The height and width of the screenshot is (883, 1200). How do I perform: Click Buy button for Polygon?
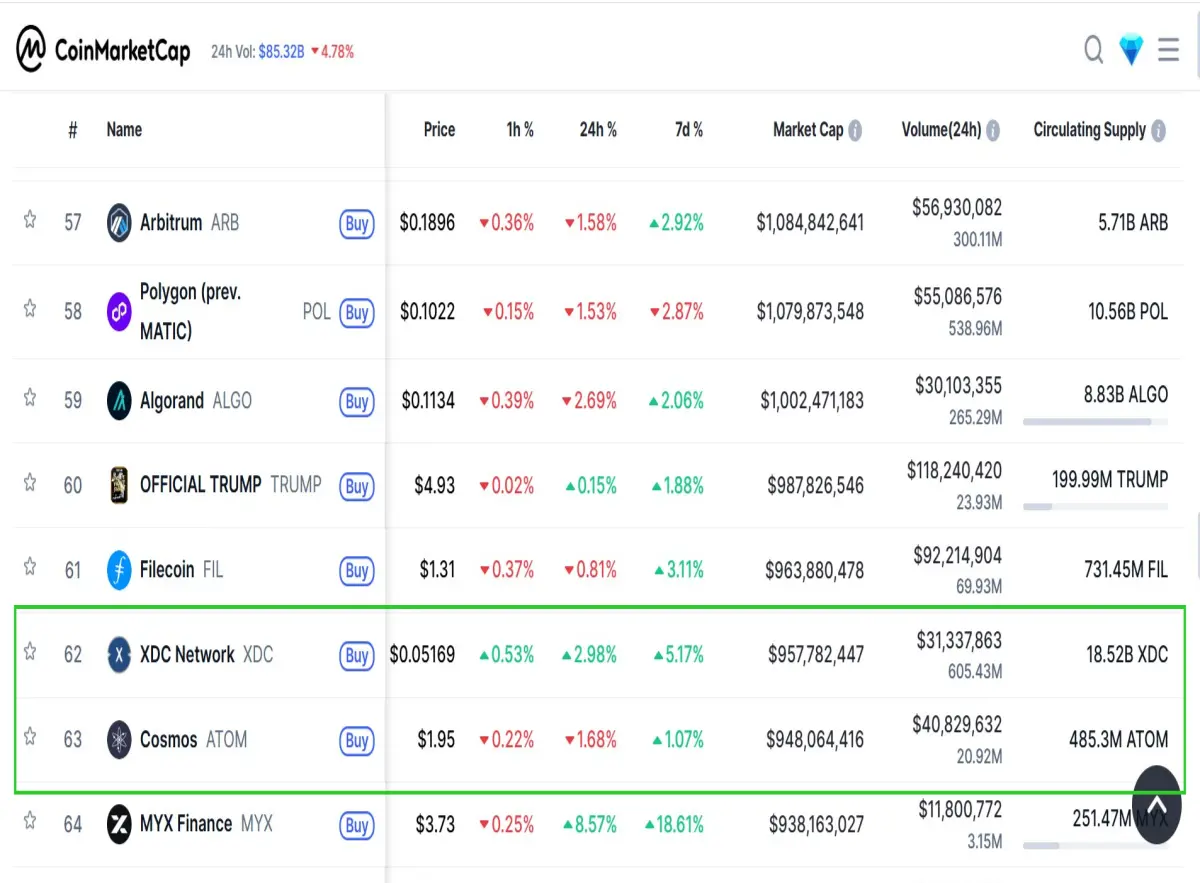pos(357,312)
